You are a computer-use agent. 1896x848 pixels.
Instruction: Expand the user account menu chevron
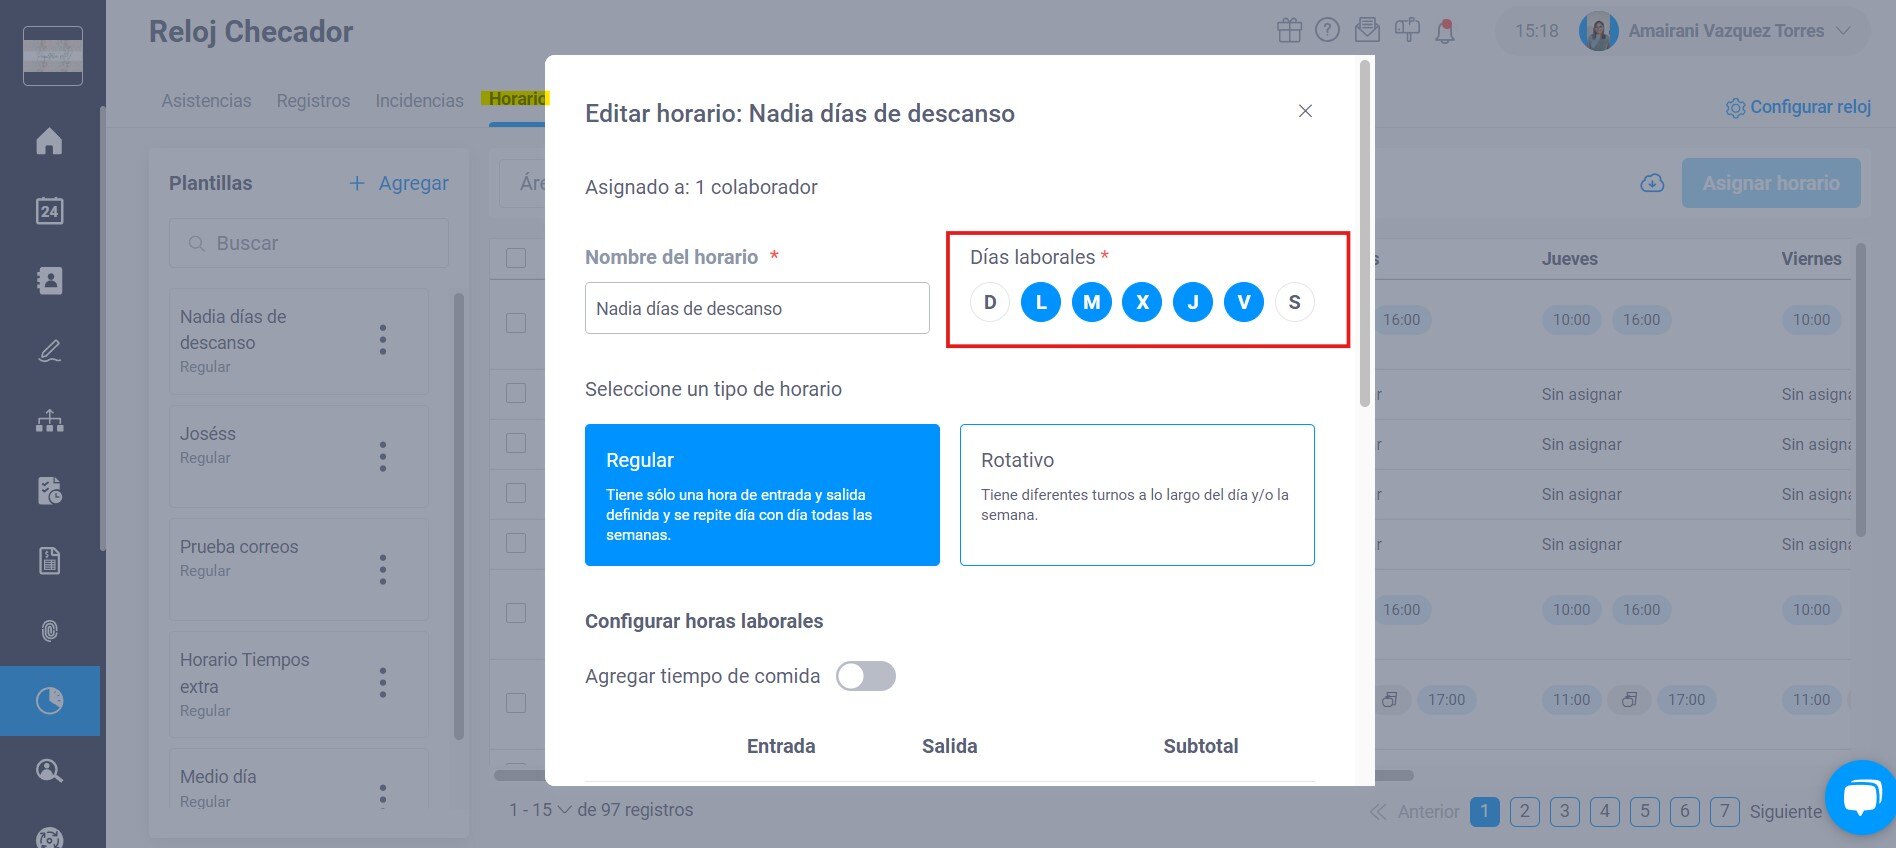pos(1844,31)
